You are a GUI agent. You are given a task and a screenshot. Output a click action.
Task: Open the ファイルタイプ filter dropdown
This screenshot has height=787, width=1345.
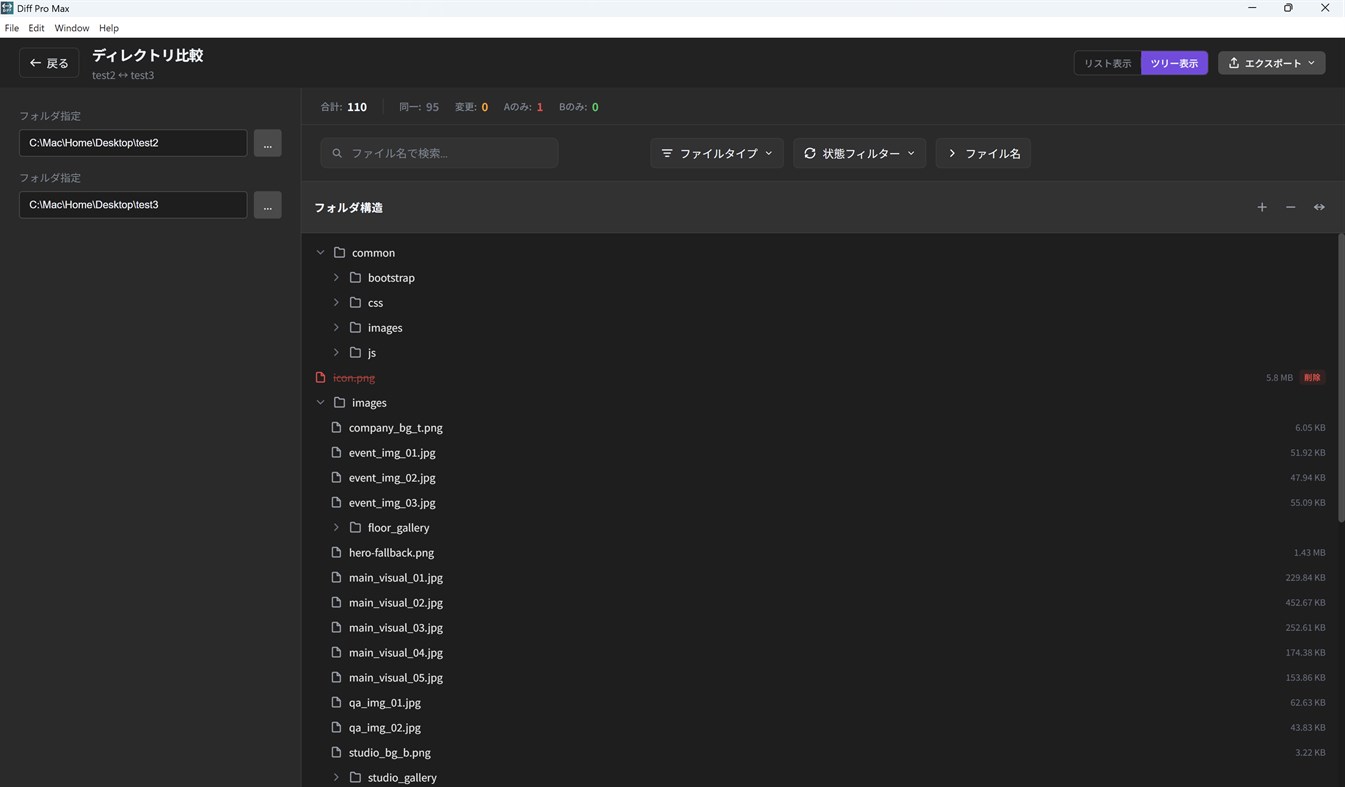tap(716, 153)
